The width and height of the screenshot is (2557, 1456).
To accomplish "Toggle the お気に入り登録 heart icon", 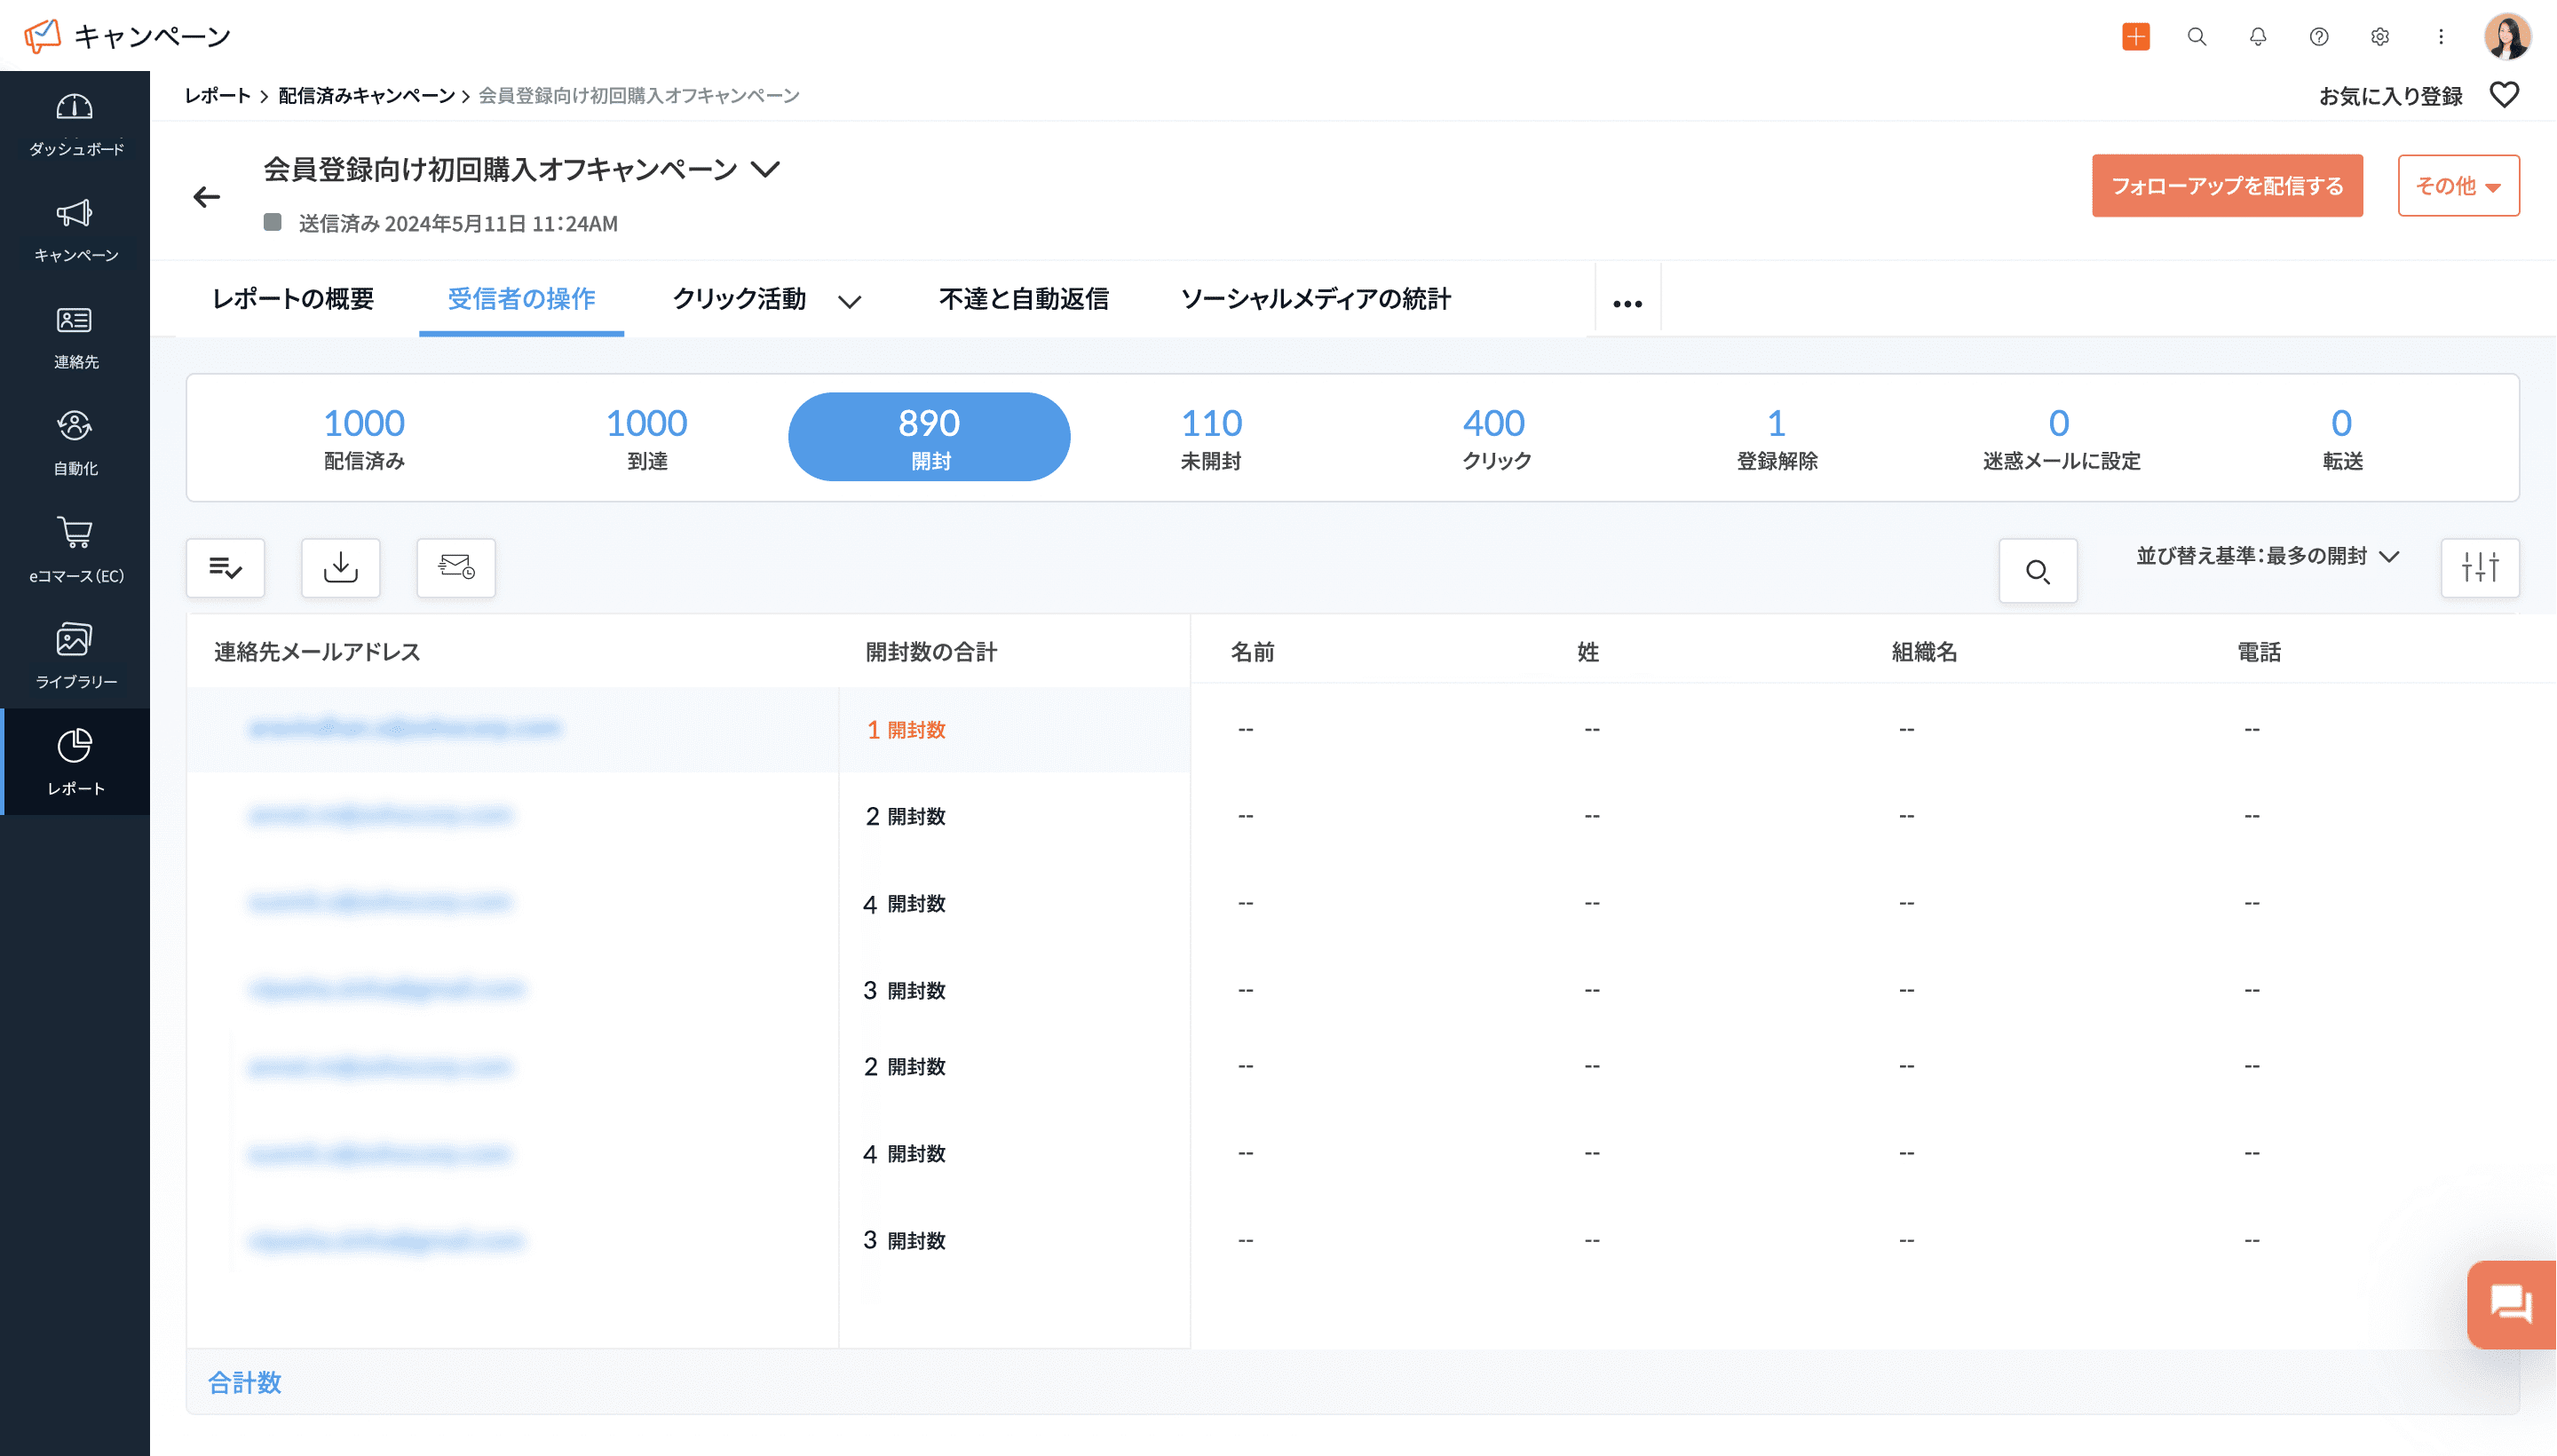I will point(2504,95).
